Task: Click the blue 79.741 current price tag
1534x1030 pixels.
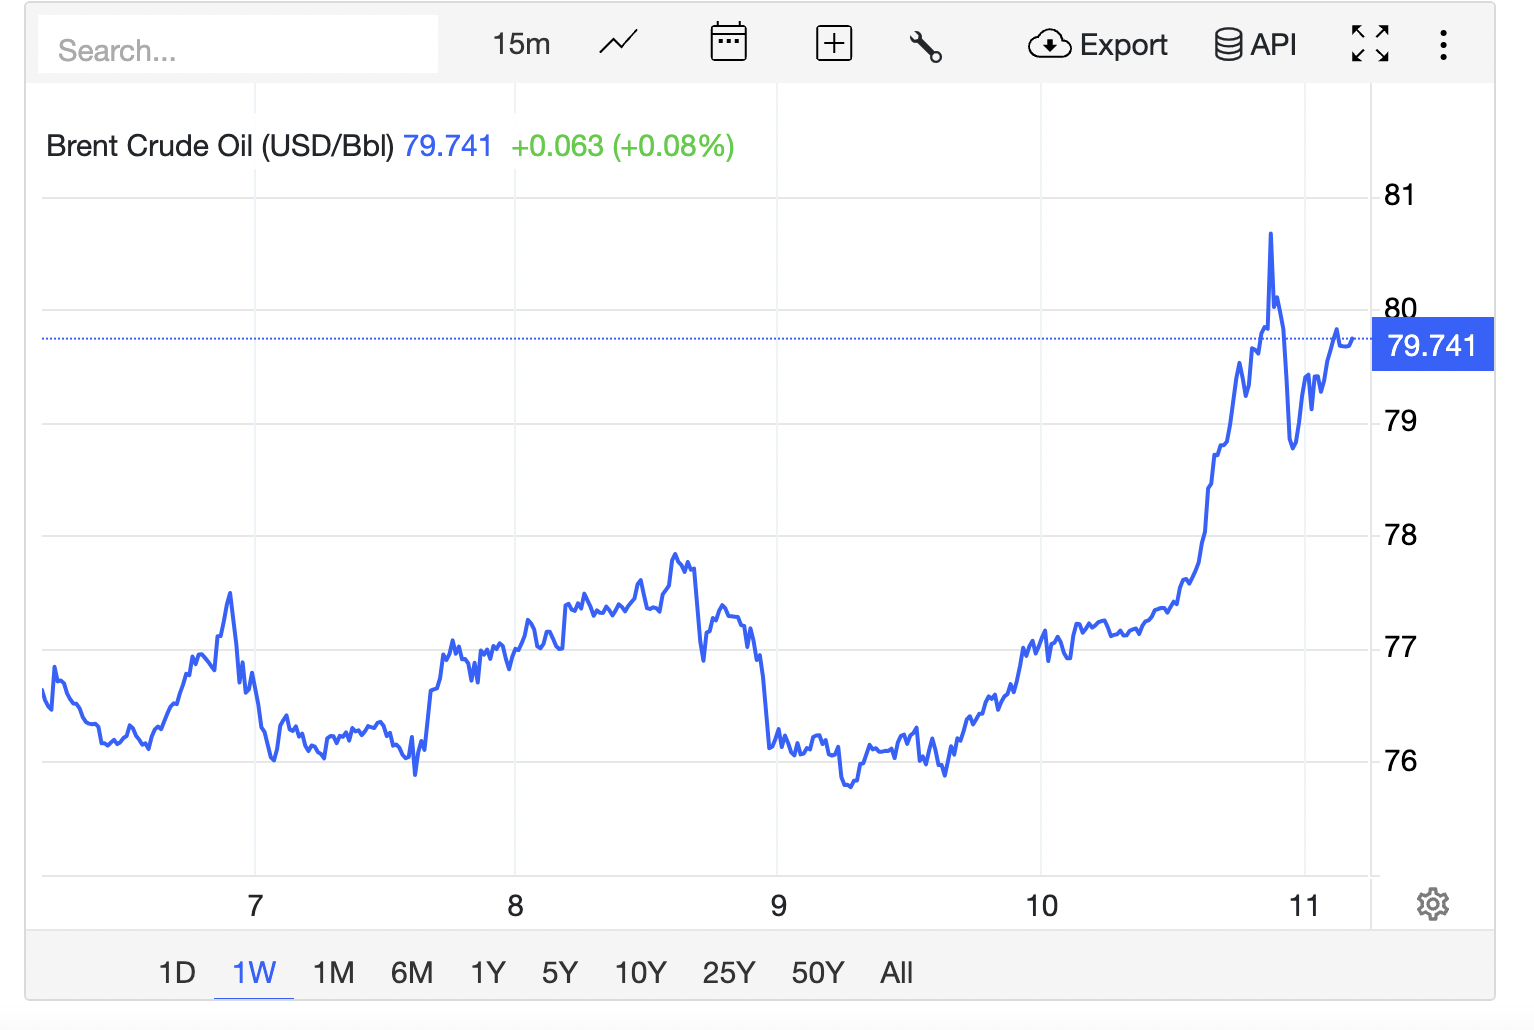Action: pos(1432,345)
